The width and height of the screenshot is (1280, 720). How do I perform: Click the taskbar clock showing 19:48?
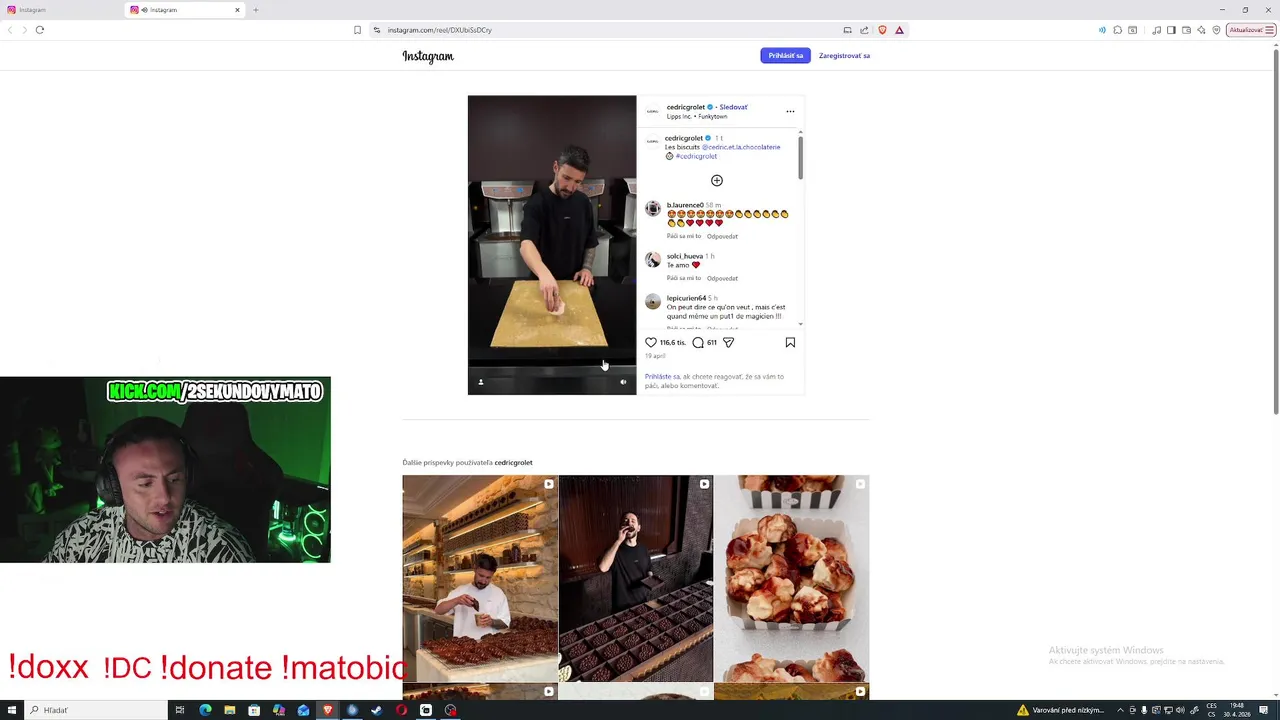coord(1238,710)
